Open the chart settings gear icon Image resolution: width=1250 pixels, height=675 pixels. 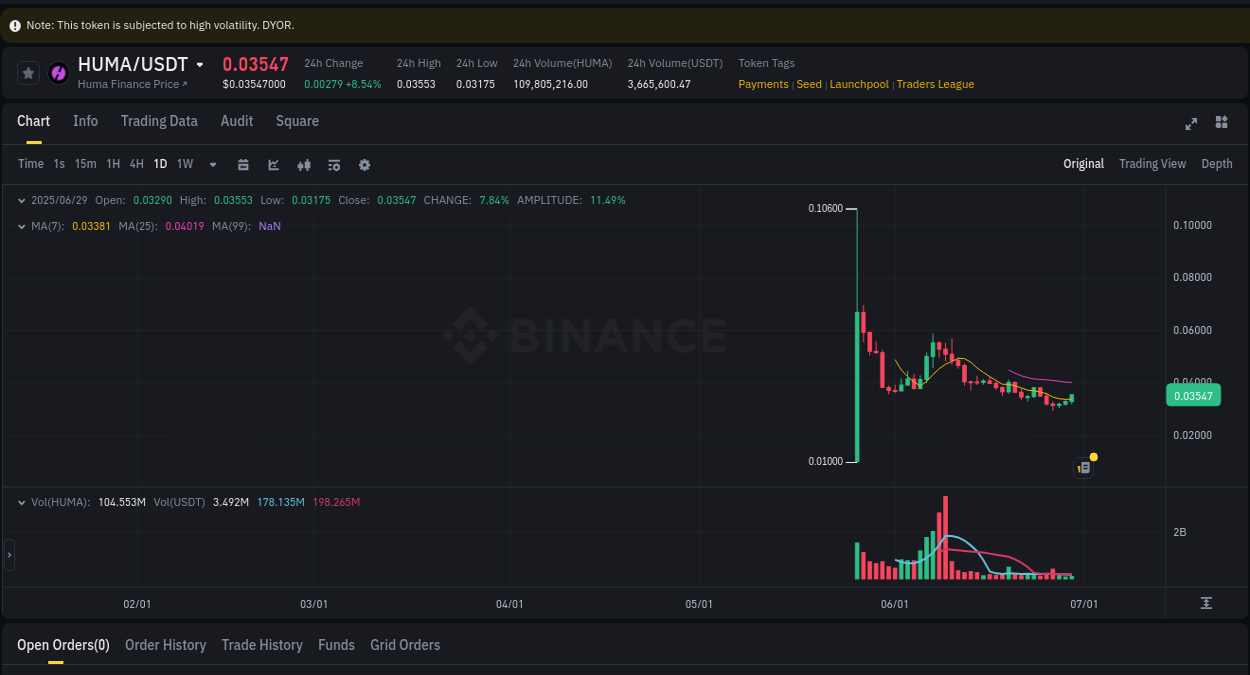coord(364,164)
